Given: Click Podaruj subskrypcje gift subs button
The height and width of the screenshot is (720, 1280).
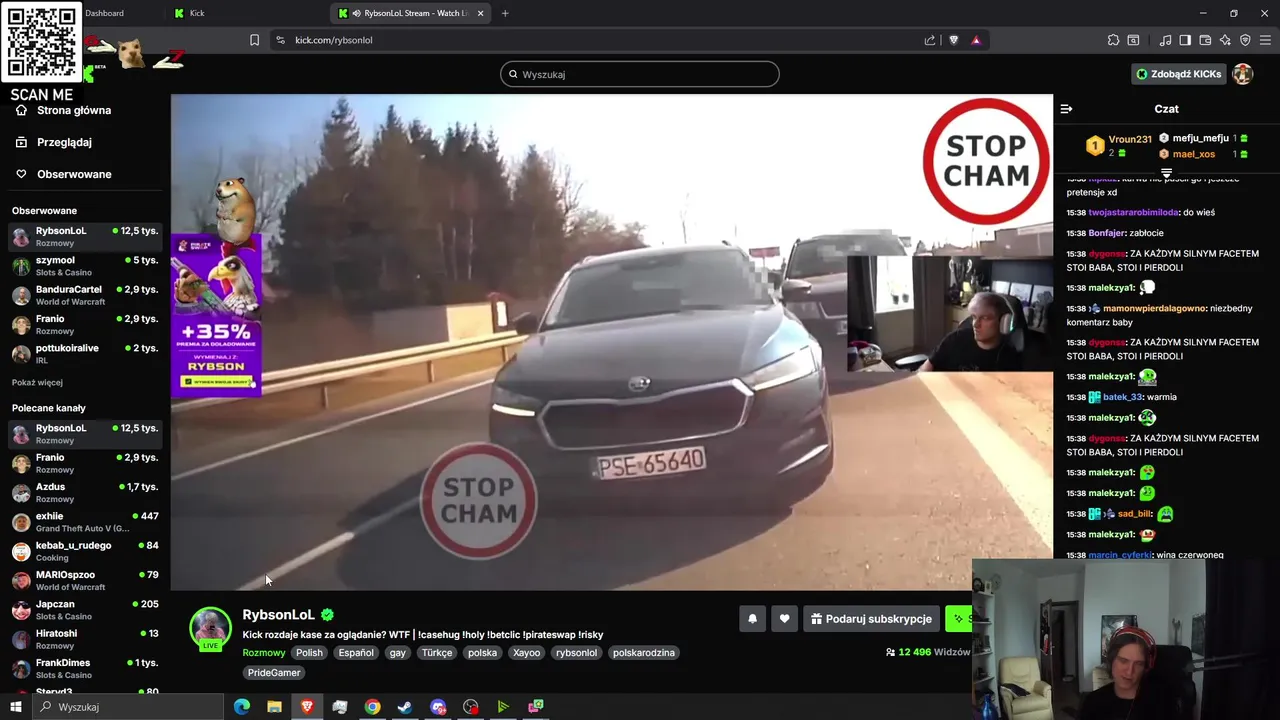Looking at the screenshot, I should click(871, 619).
